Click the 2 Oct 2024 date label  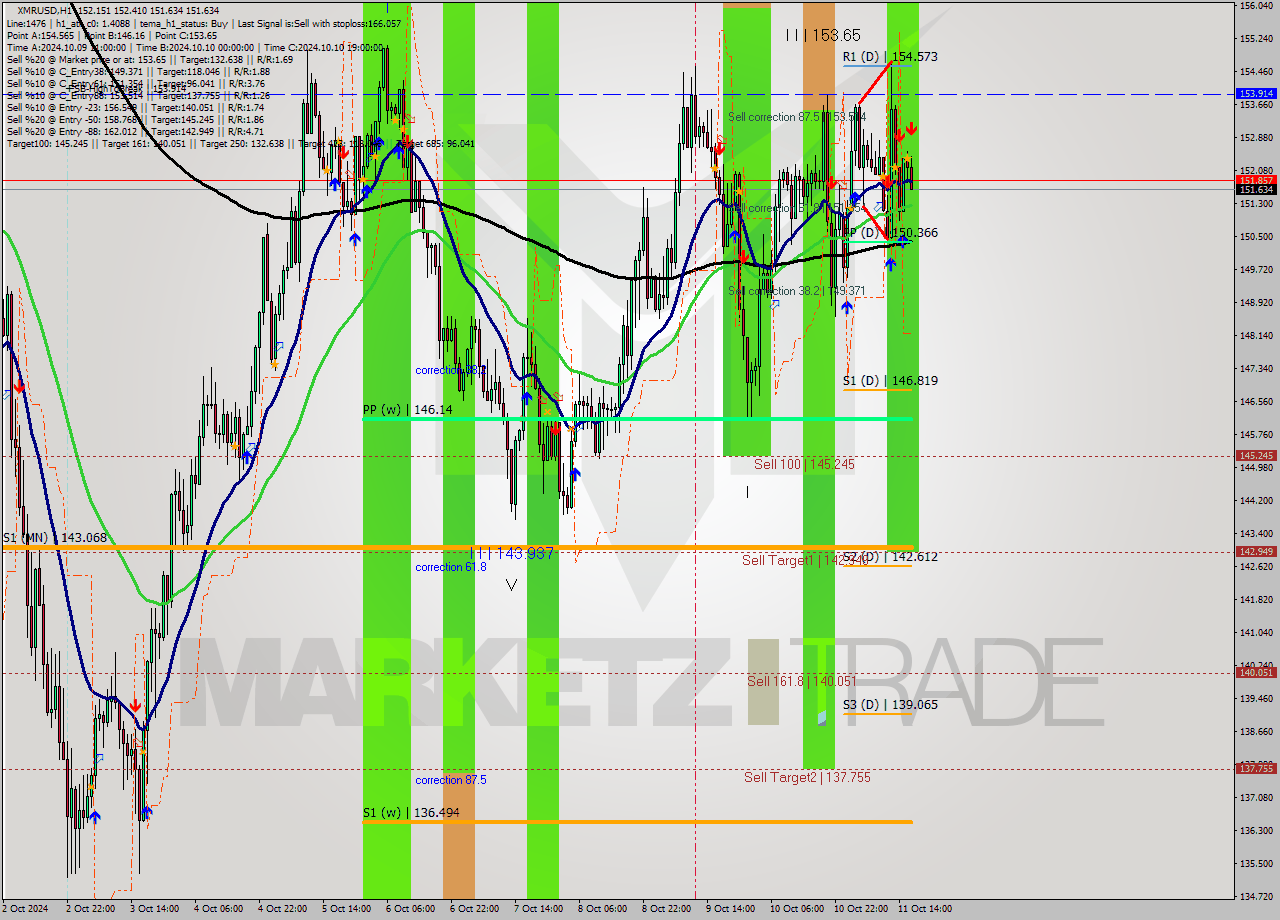(26, 909)
